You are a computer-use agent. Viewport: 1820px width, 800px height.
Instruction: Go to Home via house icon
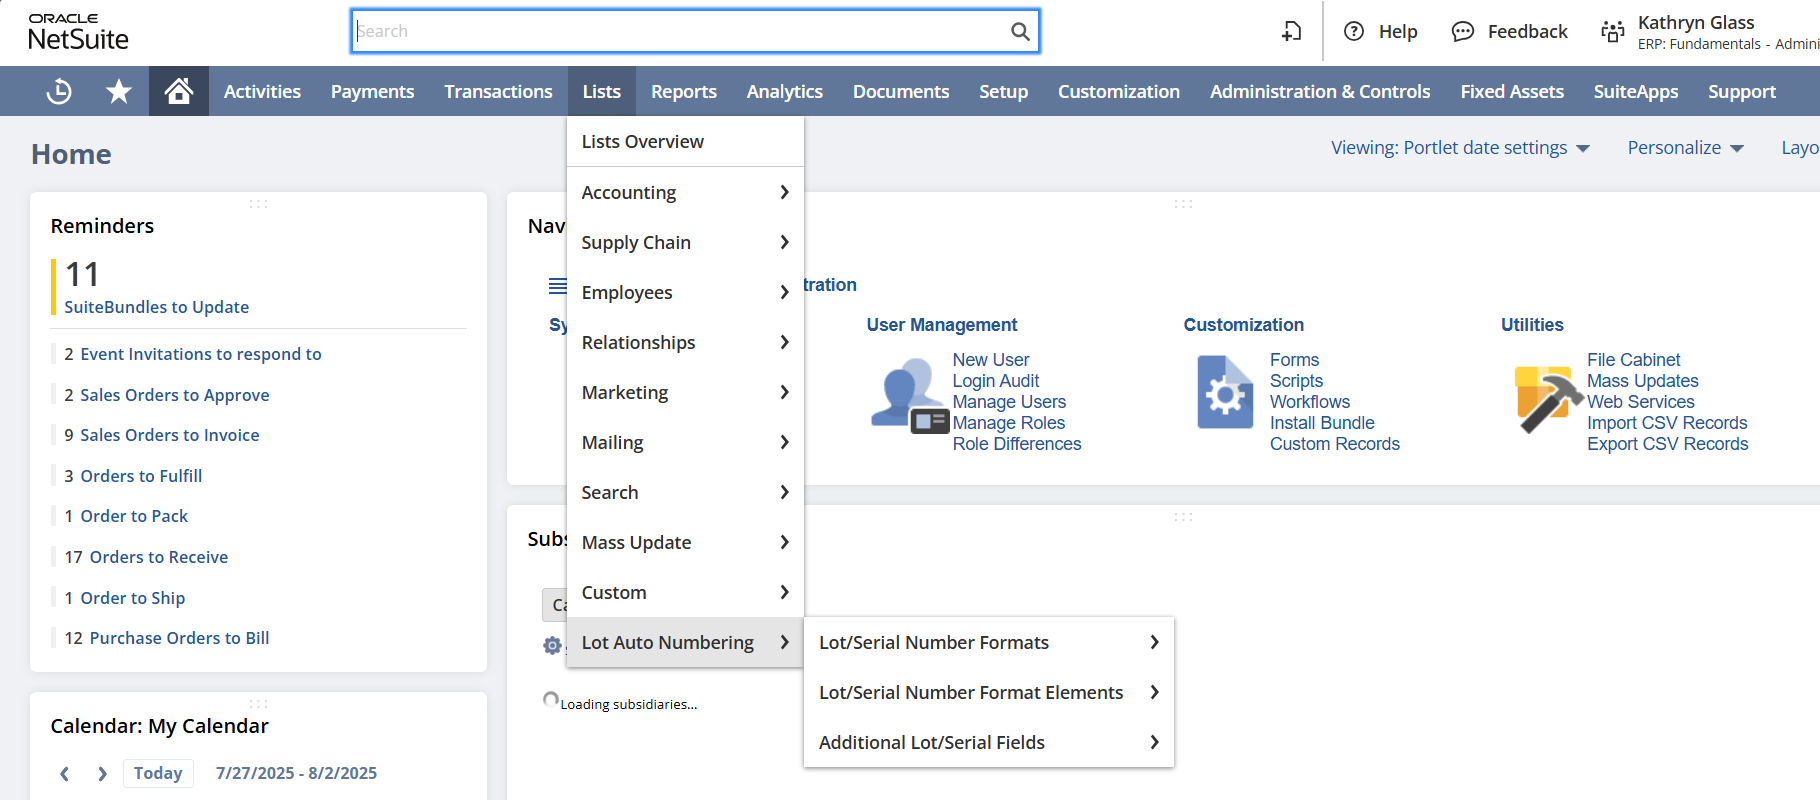tap(179, 91)
